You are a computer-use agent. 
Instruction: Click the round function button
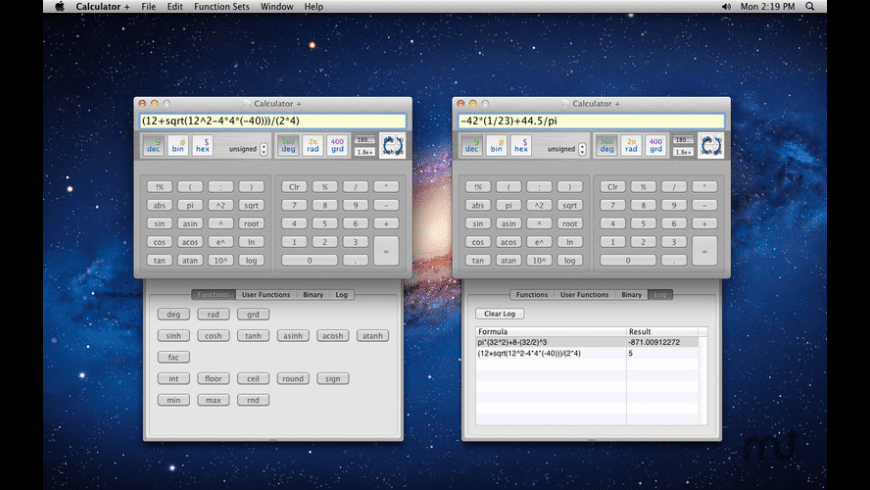(x=293, y=378)
